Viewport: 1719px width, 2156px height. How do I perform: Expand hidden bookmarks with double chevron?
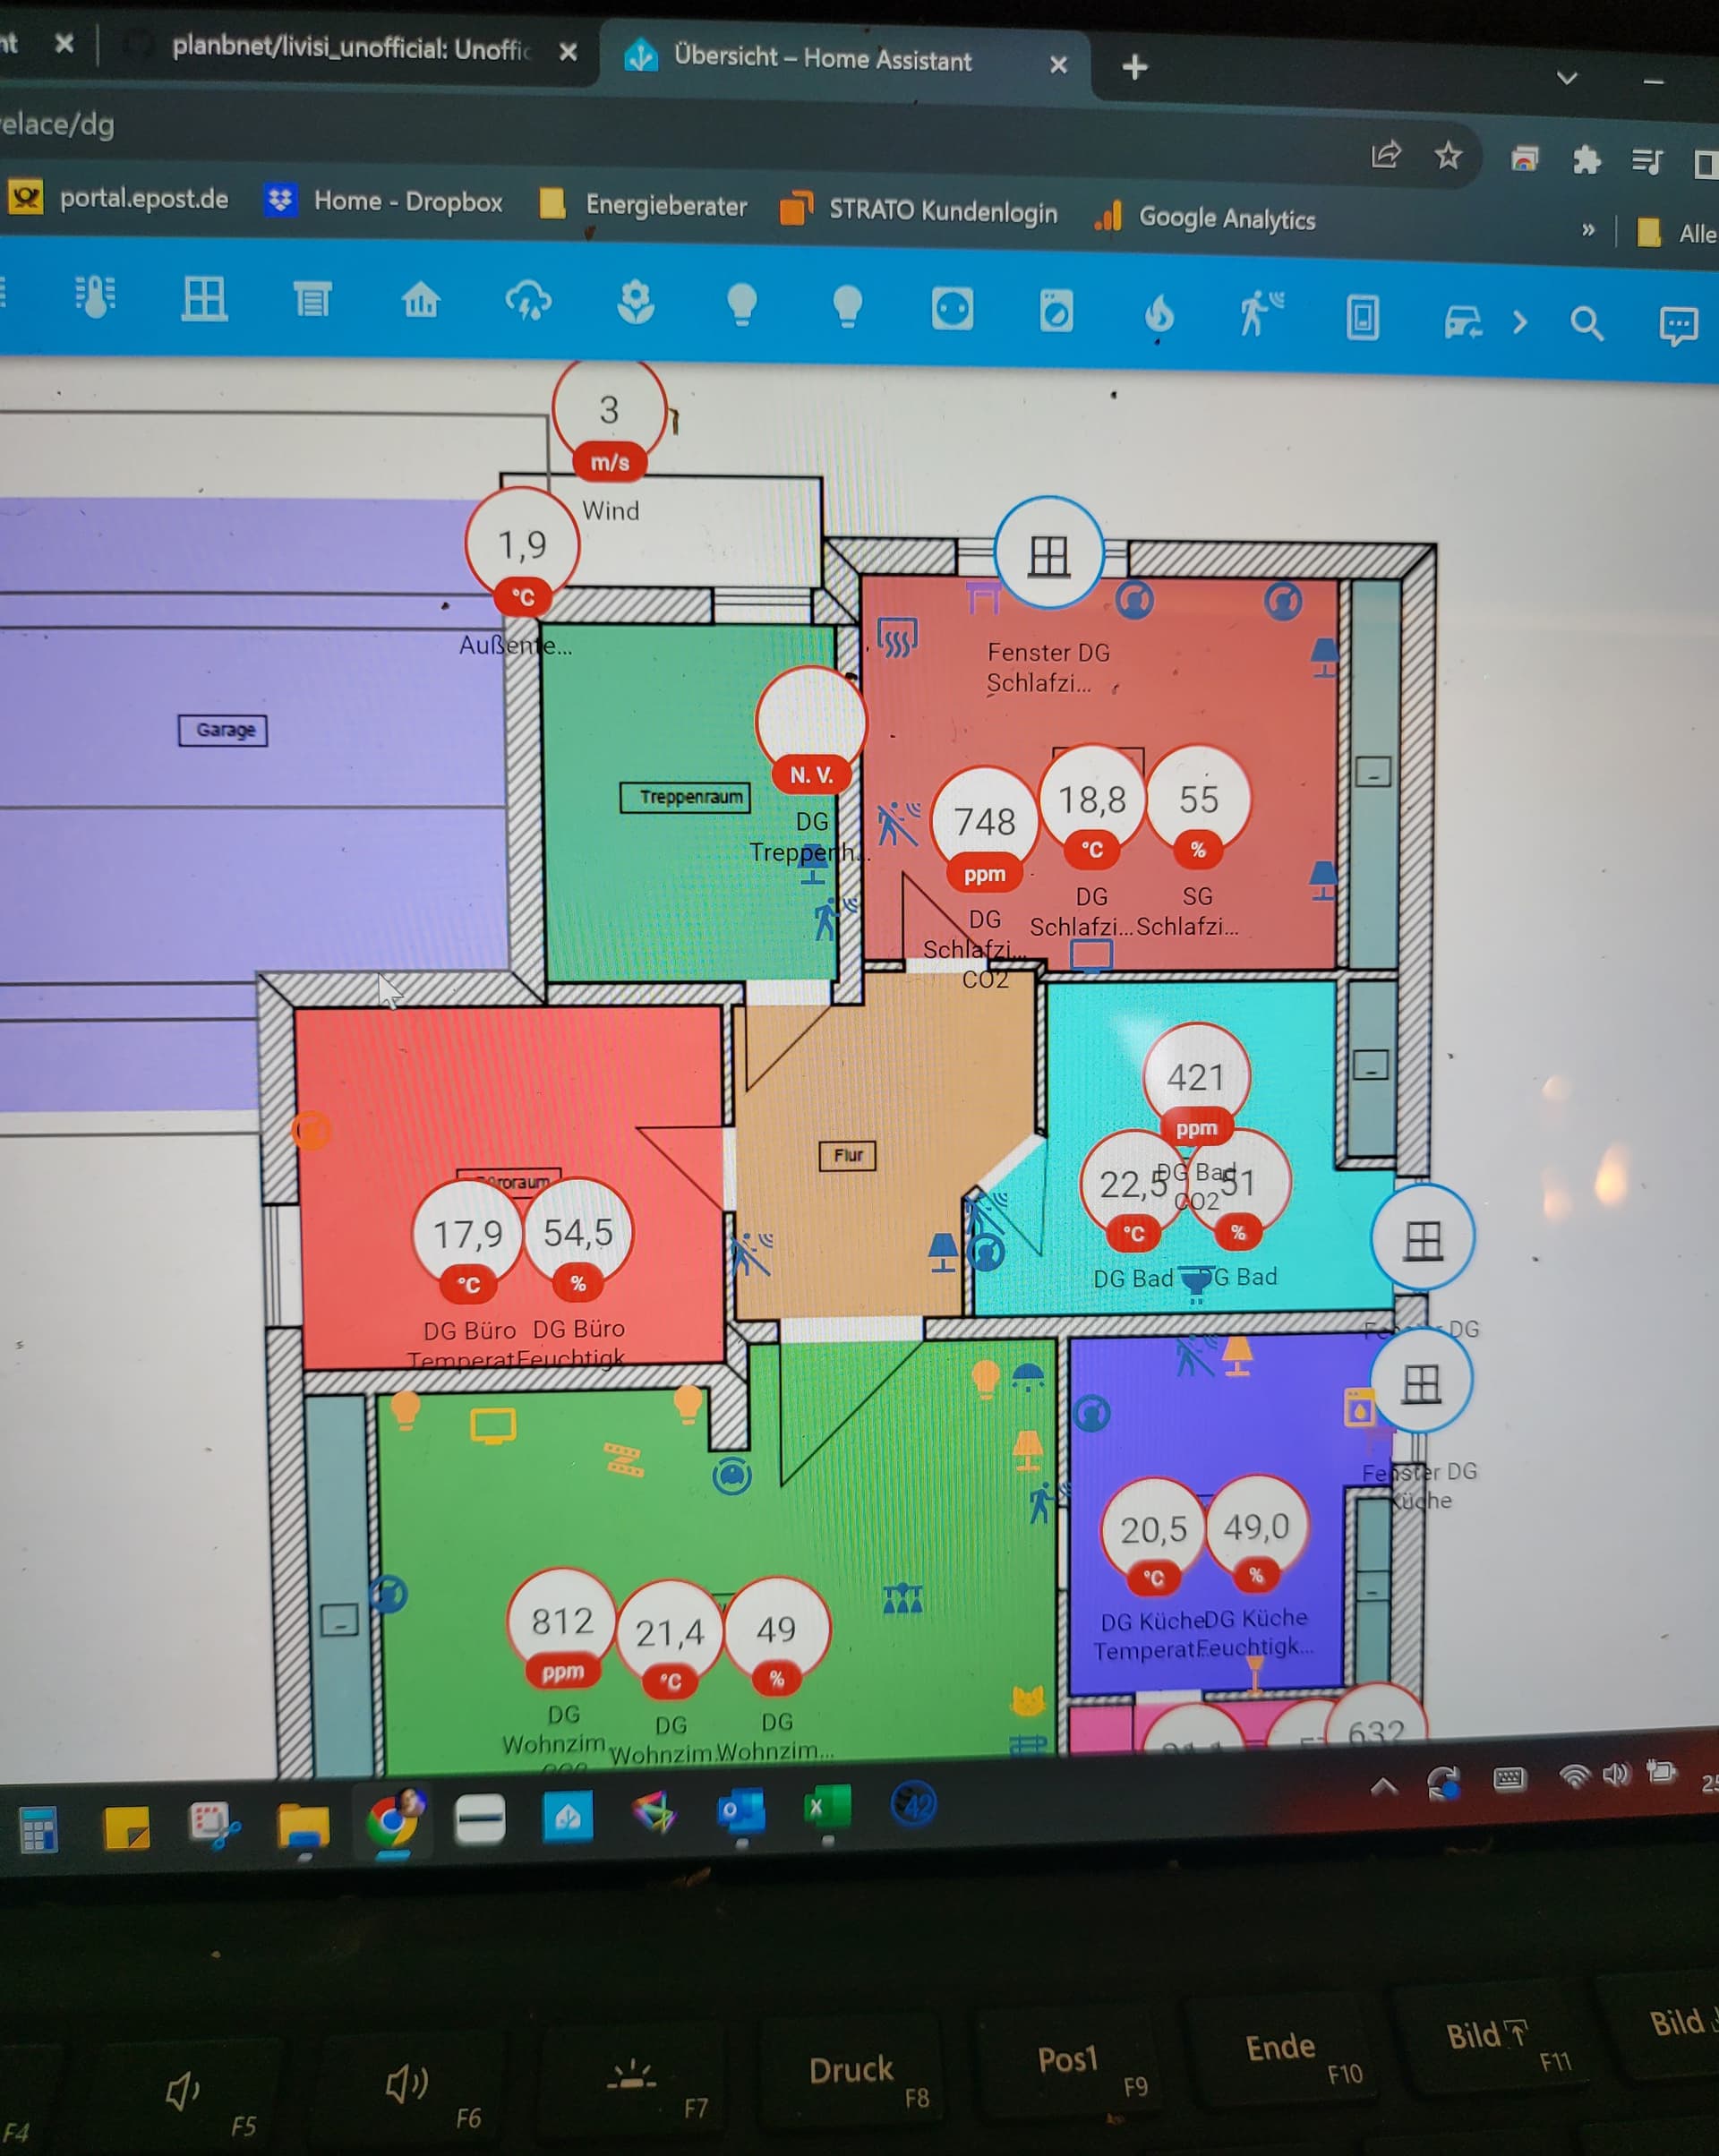[1588, 230]
